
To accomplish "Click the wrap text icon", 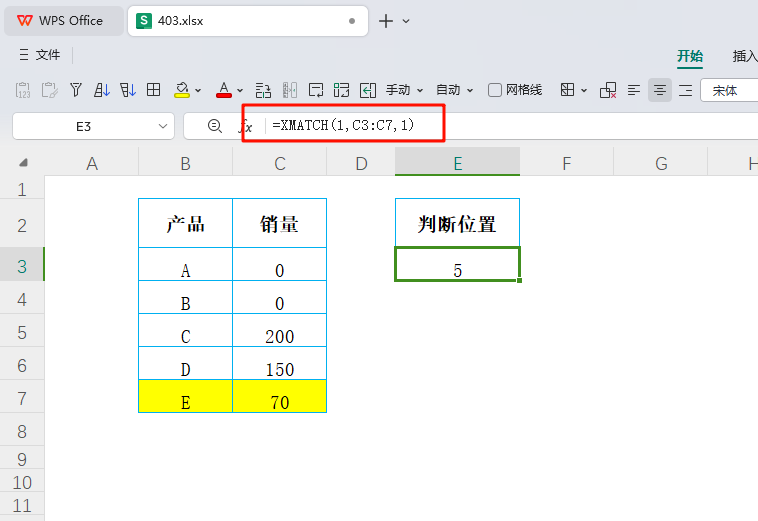I will click(316, 90).
